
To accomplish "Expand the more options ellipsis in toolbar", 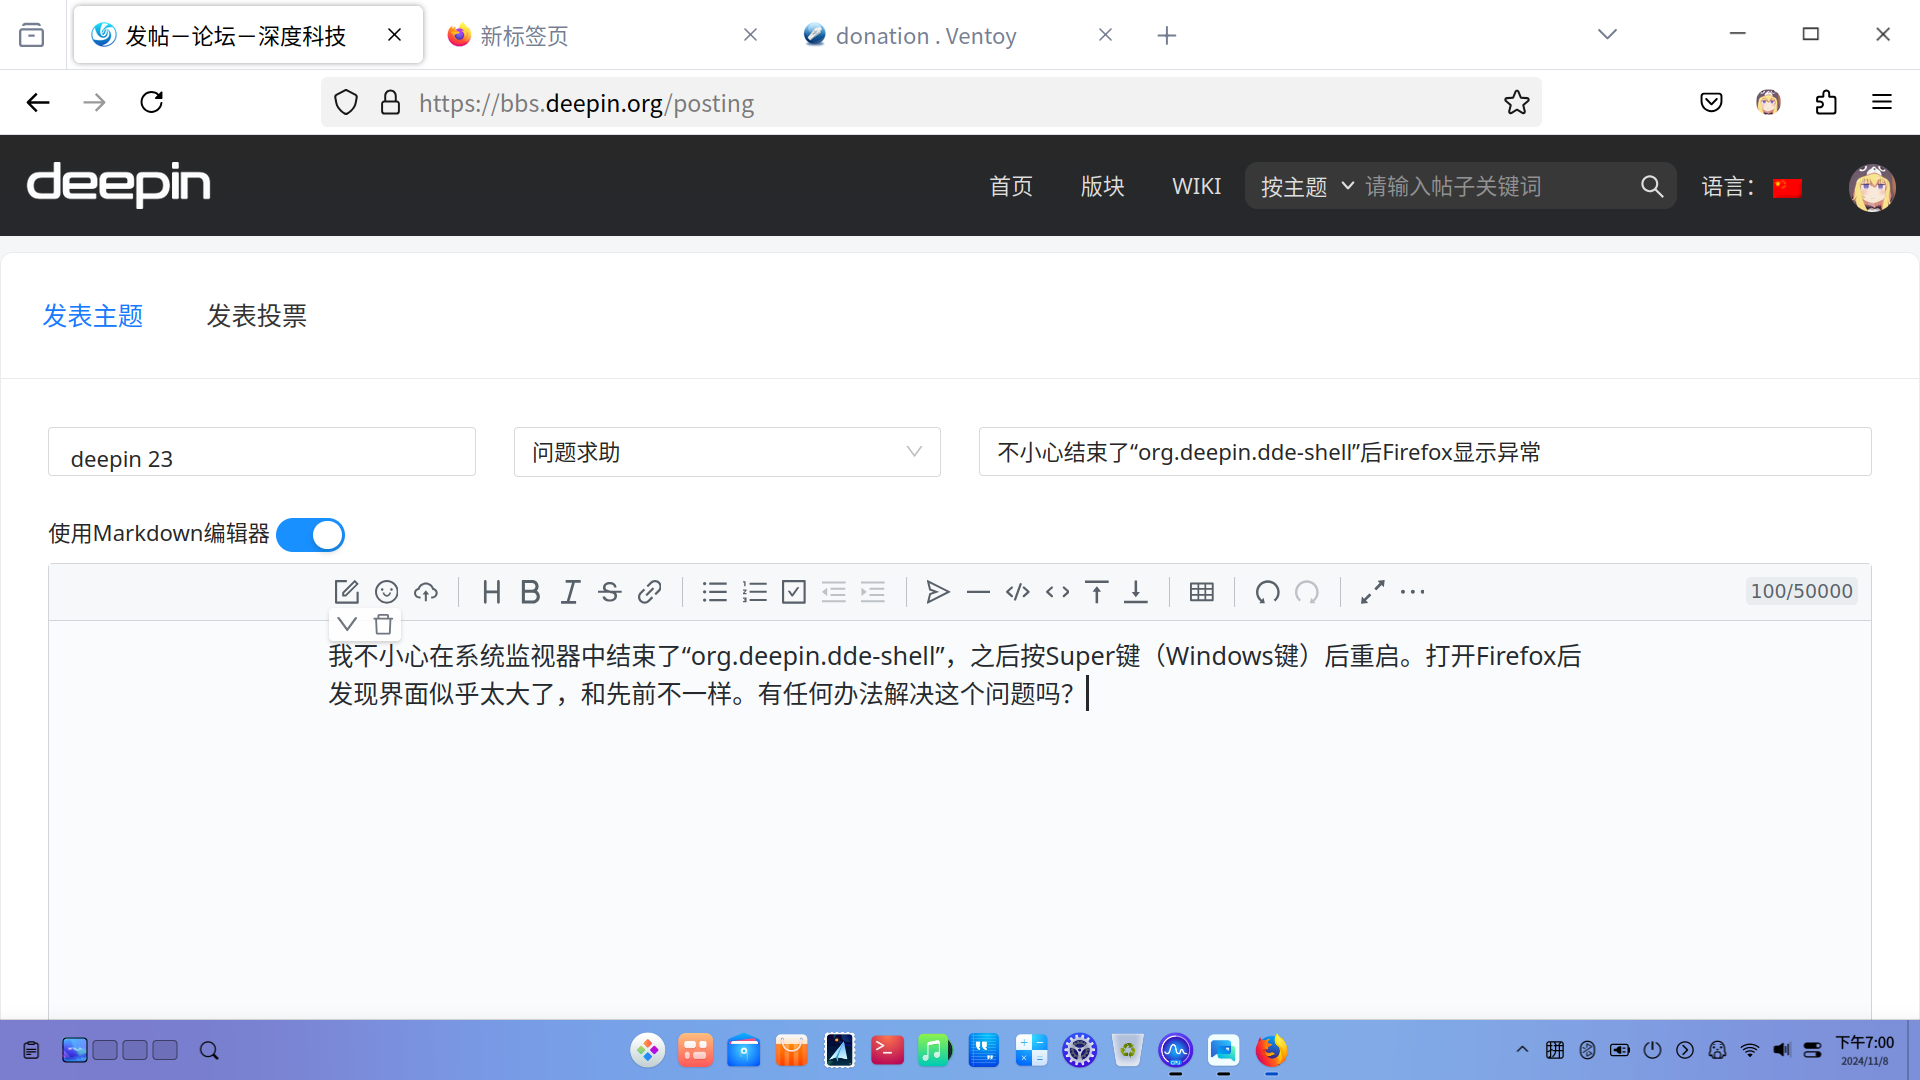I will click(1412, 592).
